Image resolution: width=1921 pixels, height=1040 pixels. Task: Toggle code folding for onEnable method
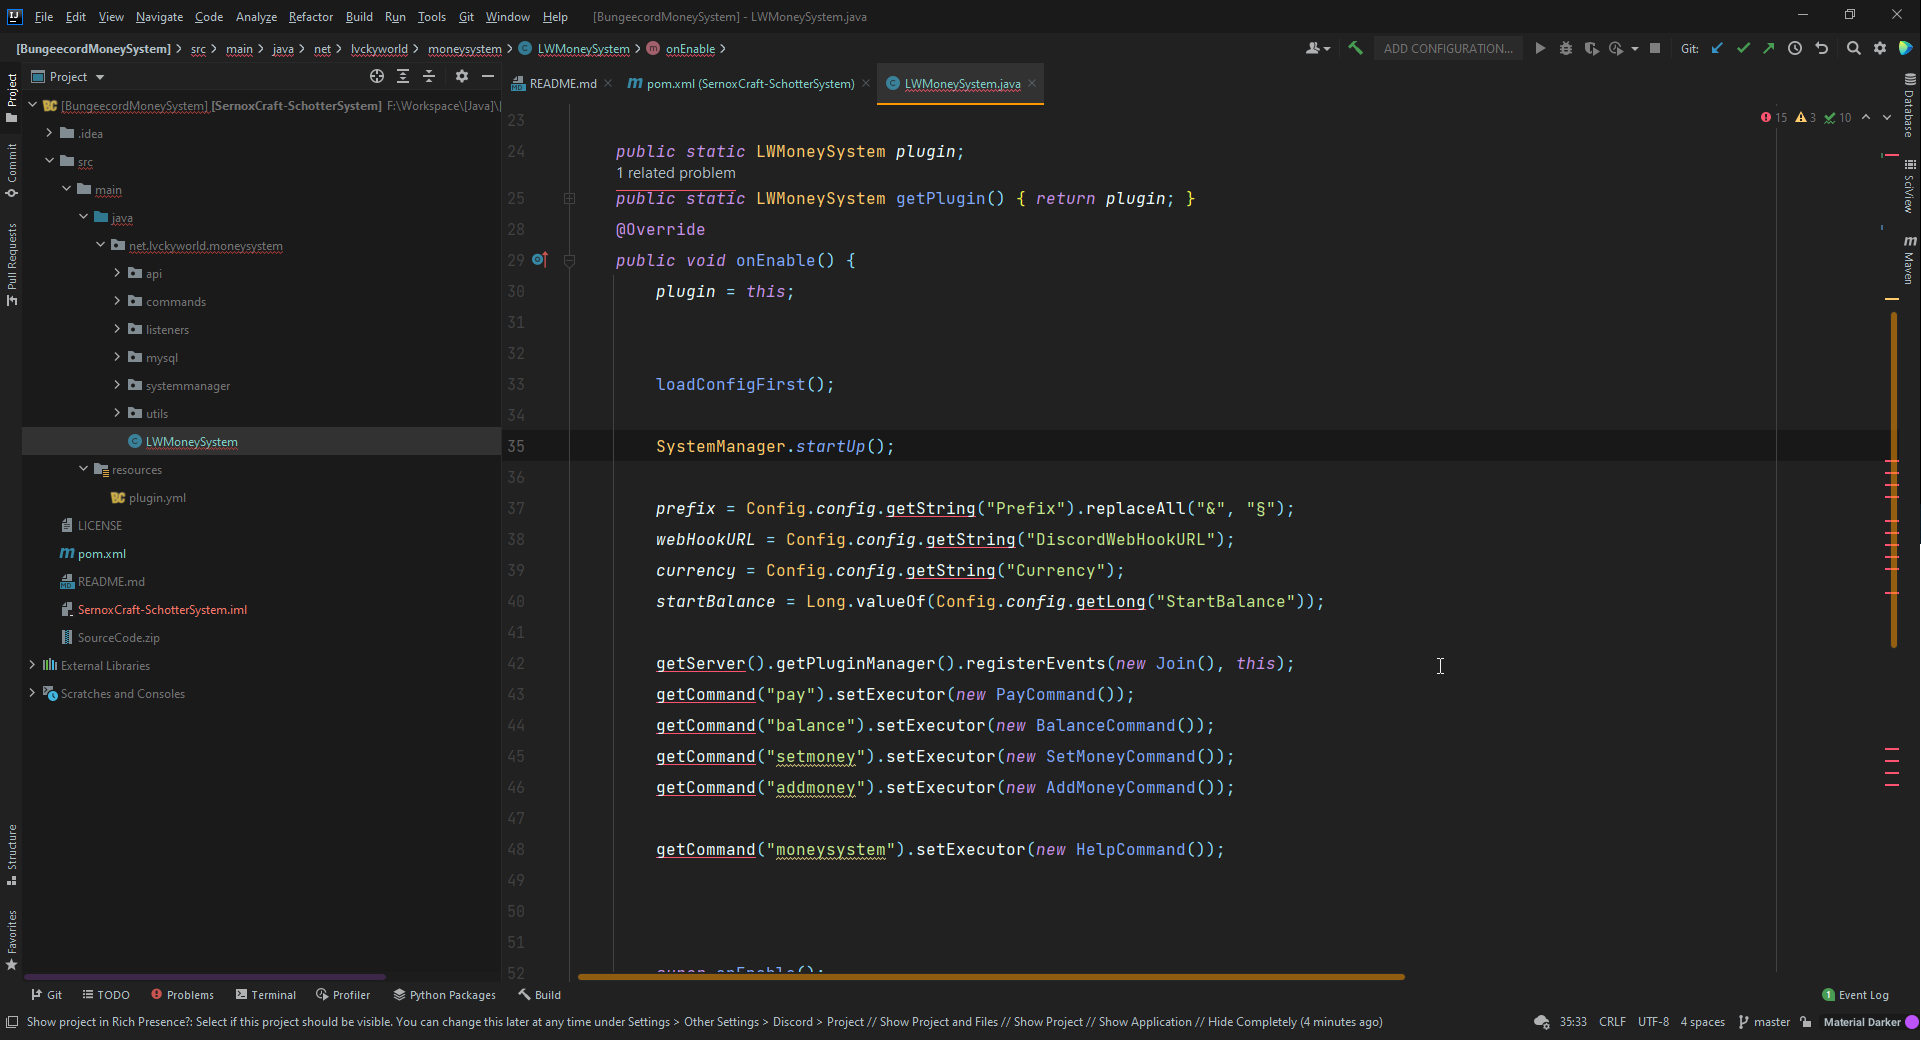(569, 260)
